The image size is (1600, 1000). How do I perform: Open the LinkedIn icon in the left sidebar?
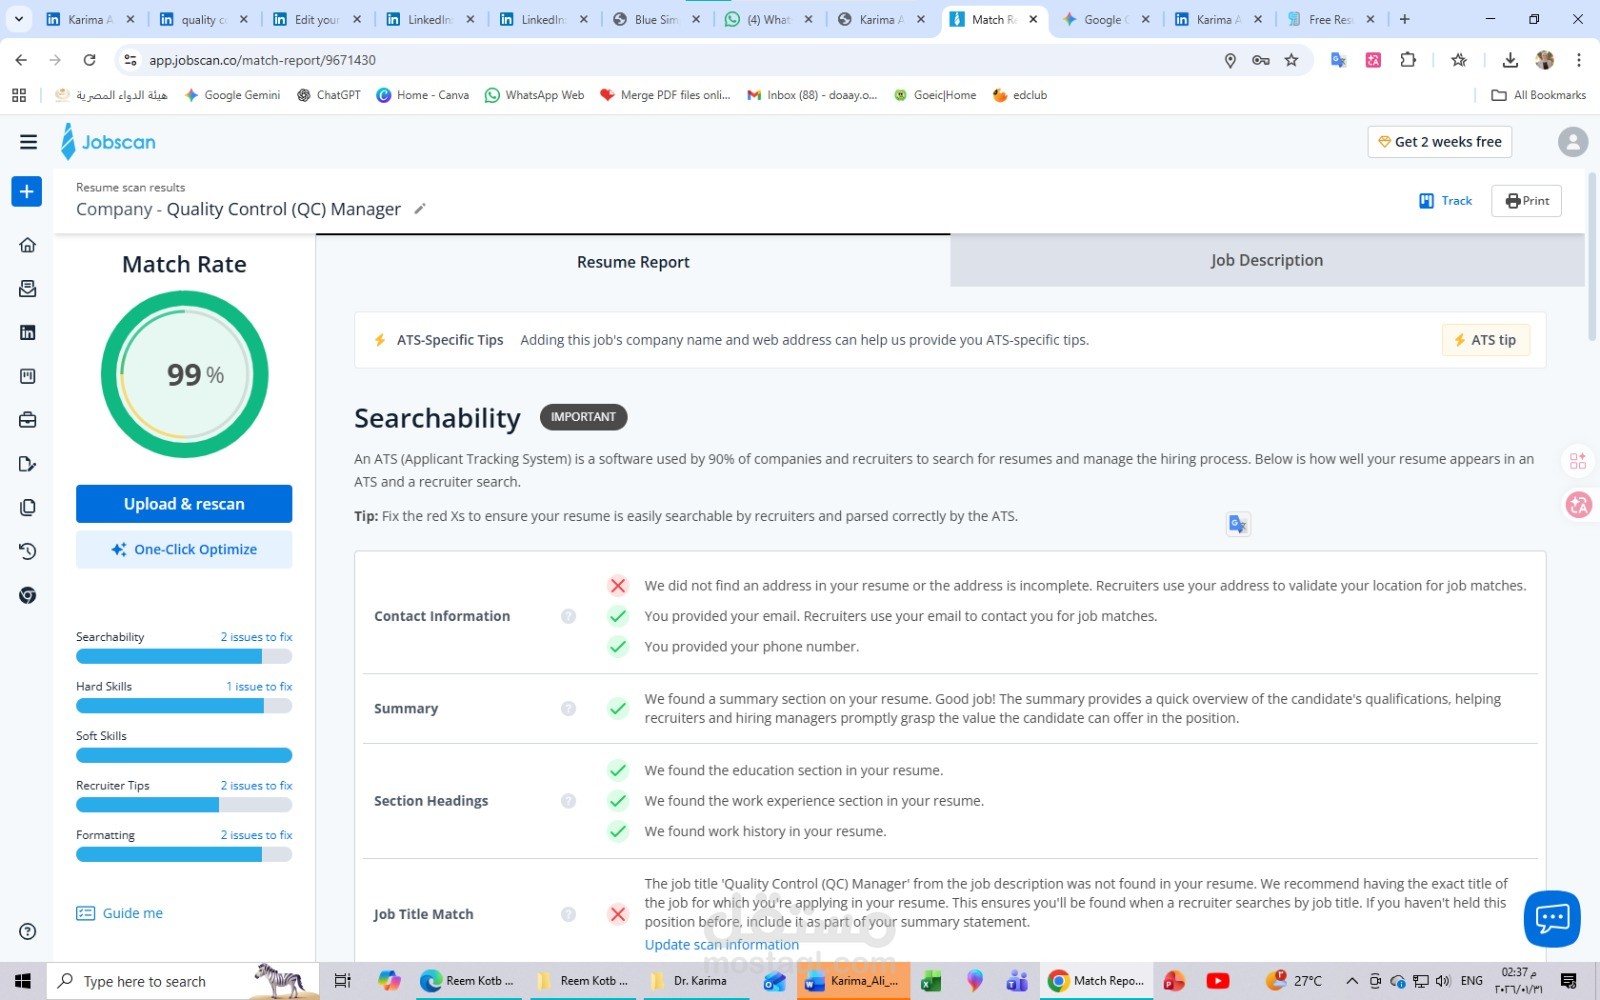pos(27,331)
